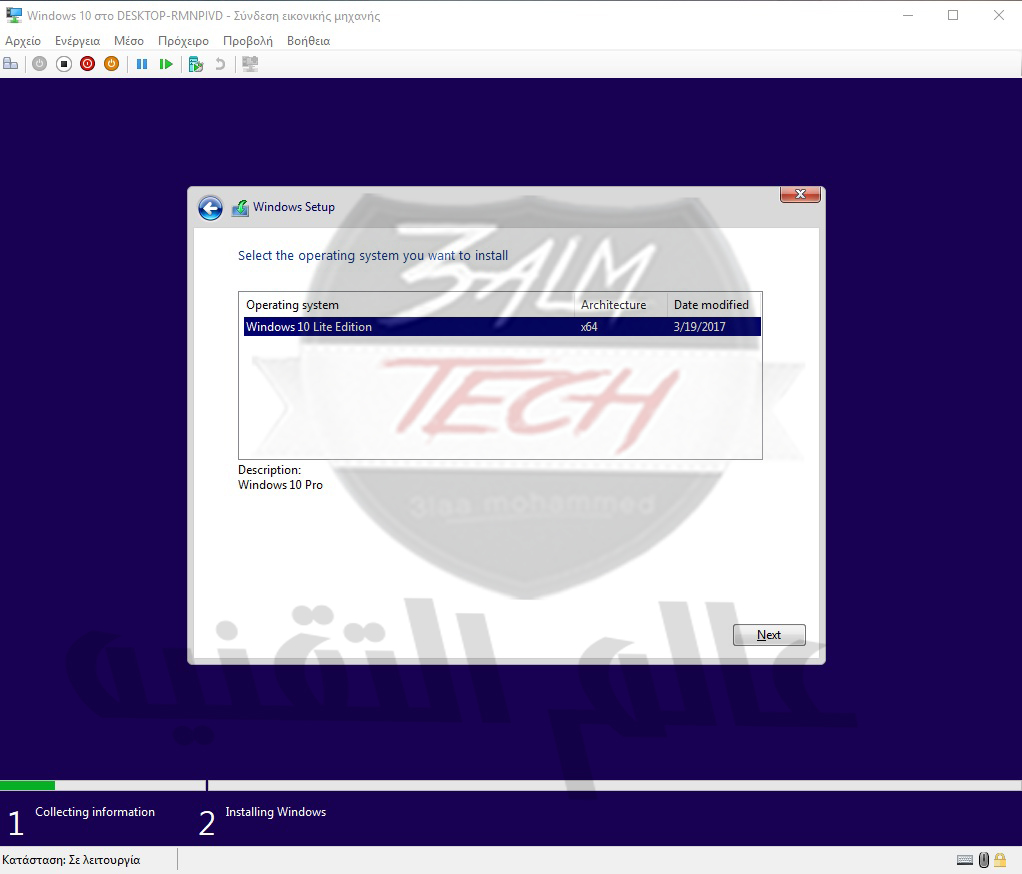Turn off the virtual machine with the stop icon
Image resolution: width=1022 pixels, height=874 pixels.
(64, 64)
